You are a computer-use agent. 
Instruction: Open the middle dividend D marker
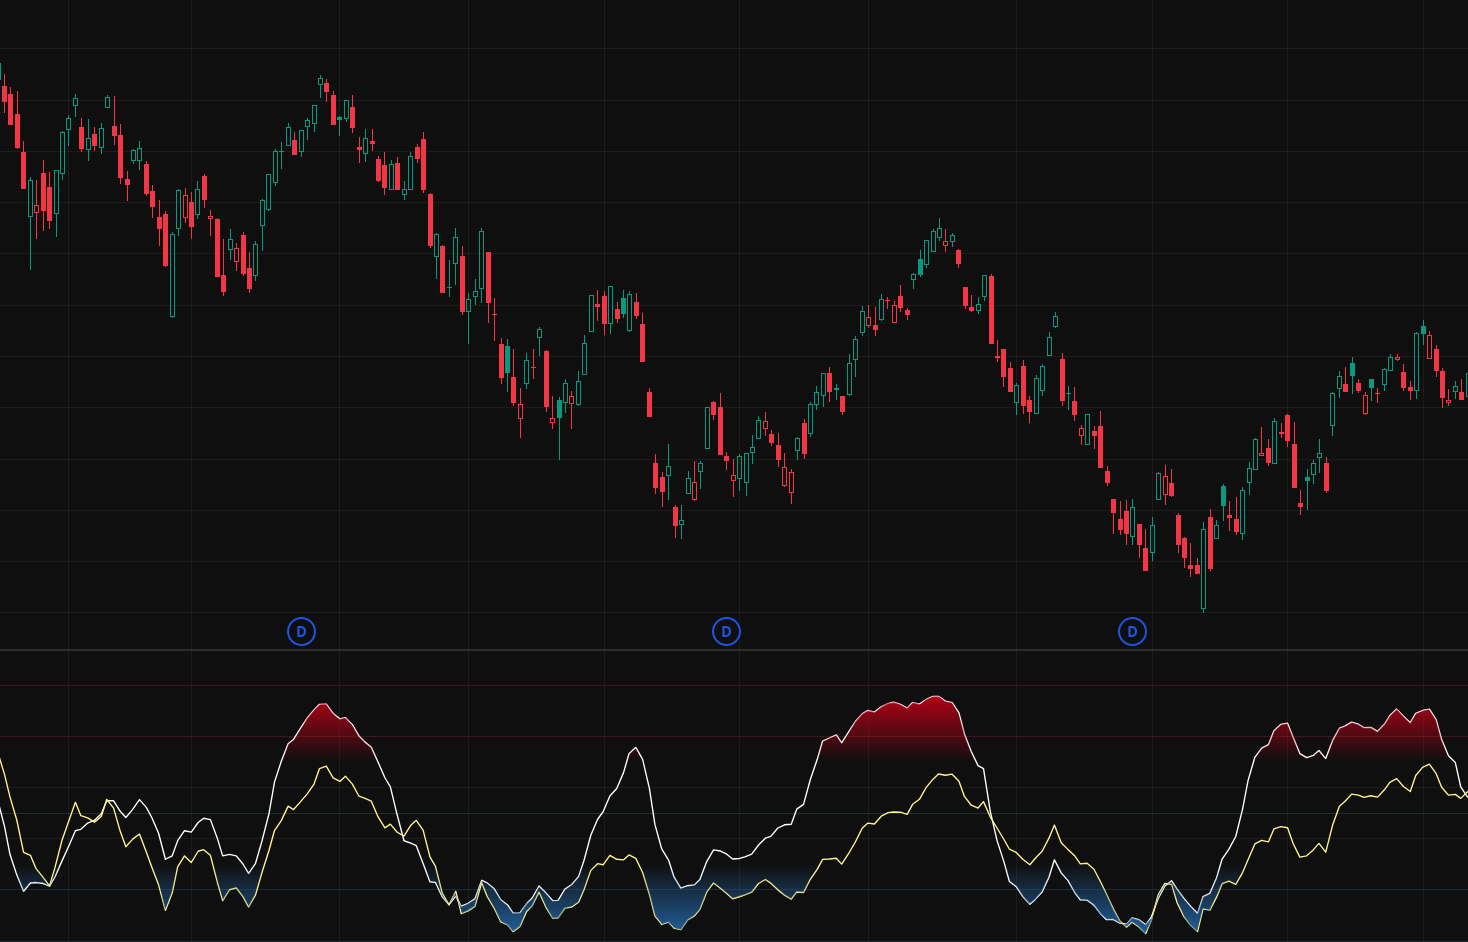[726, 631]
